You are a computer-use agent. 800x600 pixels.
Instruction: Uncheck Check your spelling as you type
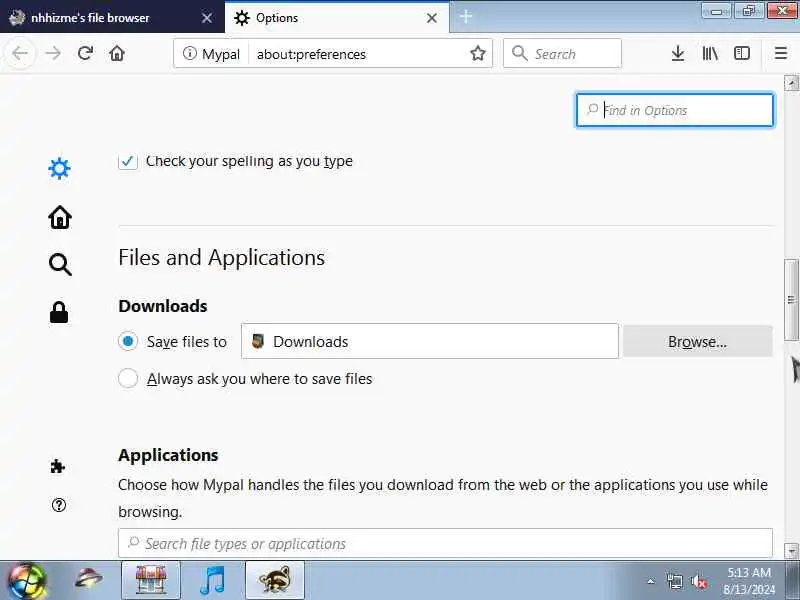(x=128, y=161)
